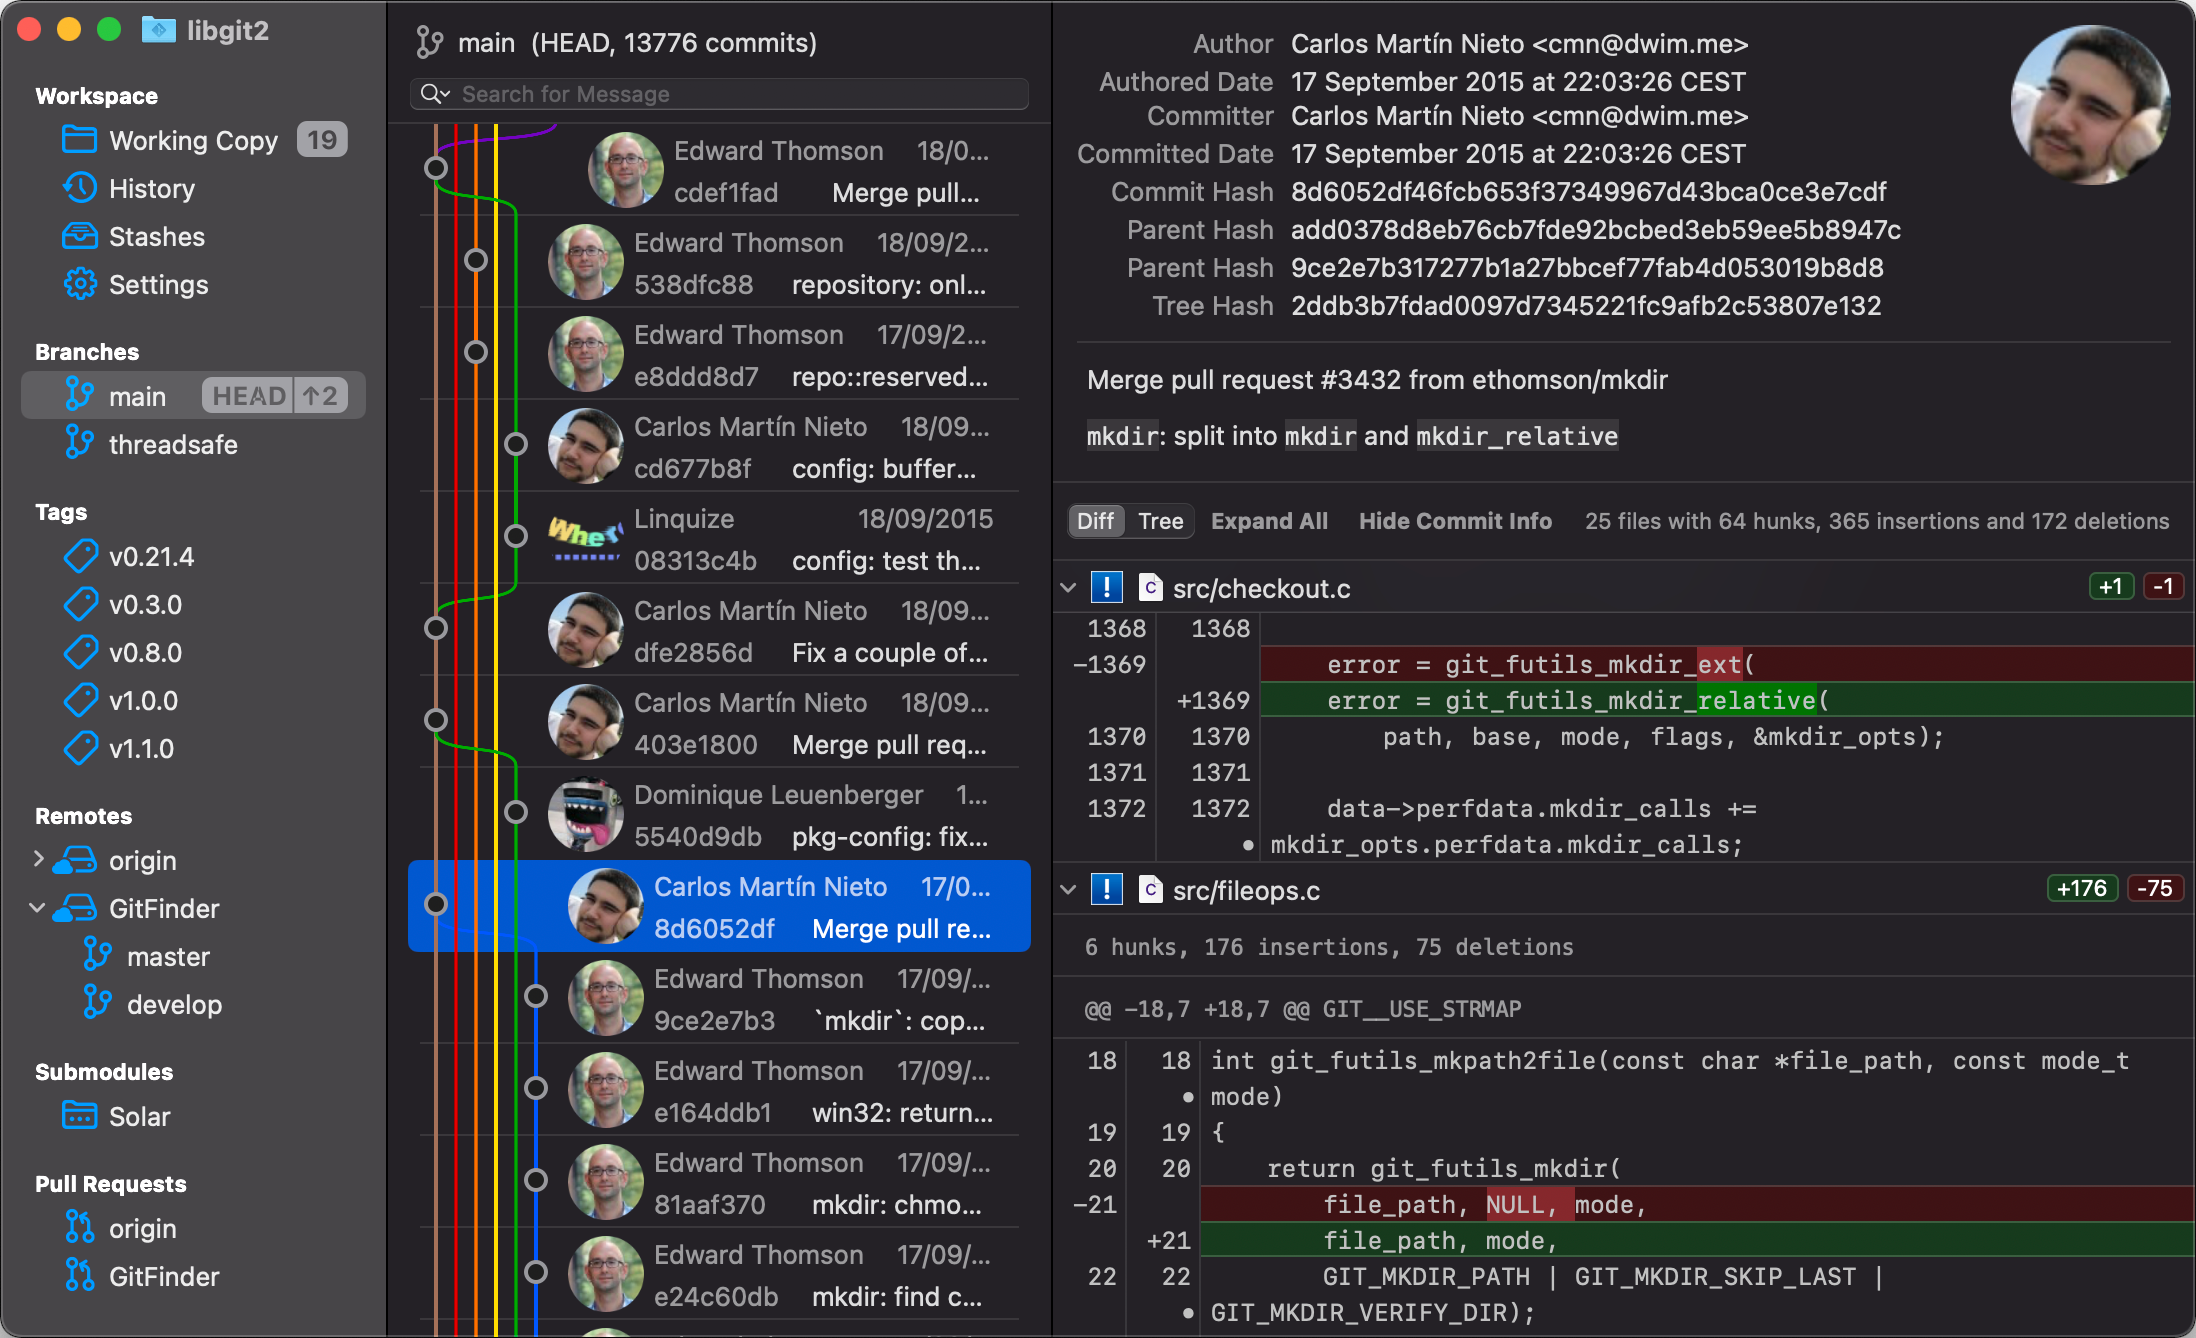2196x1338 pixels.
Task: Select the main branch row
Action: coord(193,396)
